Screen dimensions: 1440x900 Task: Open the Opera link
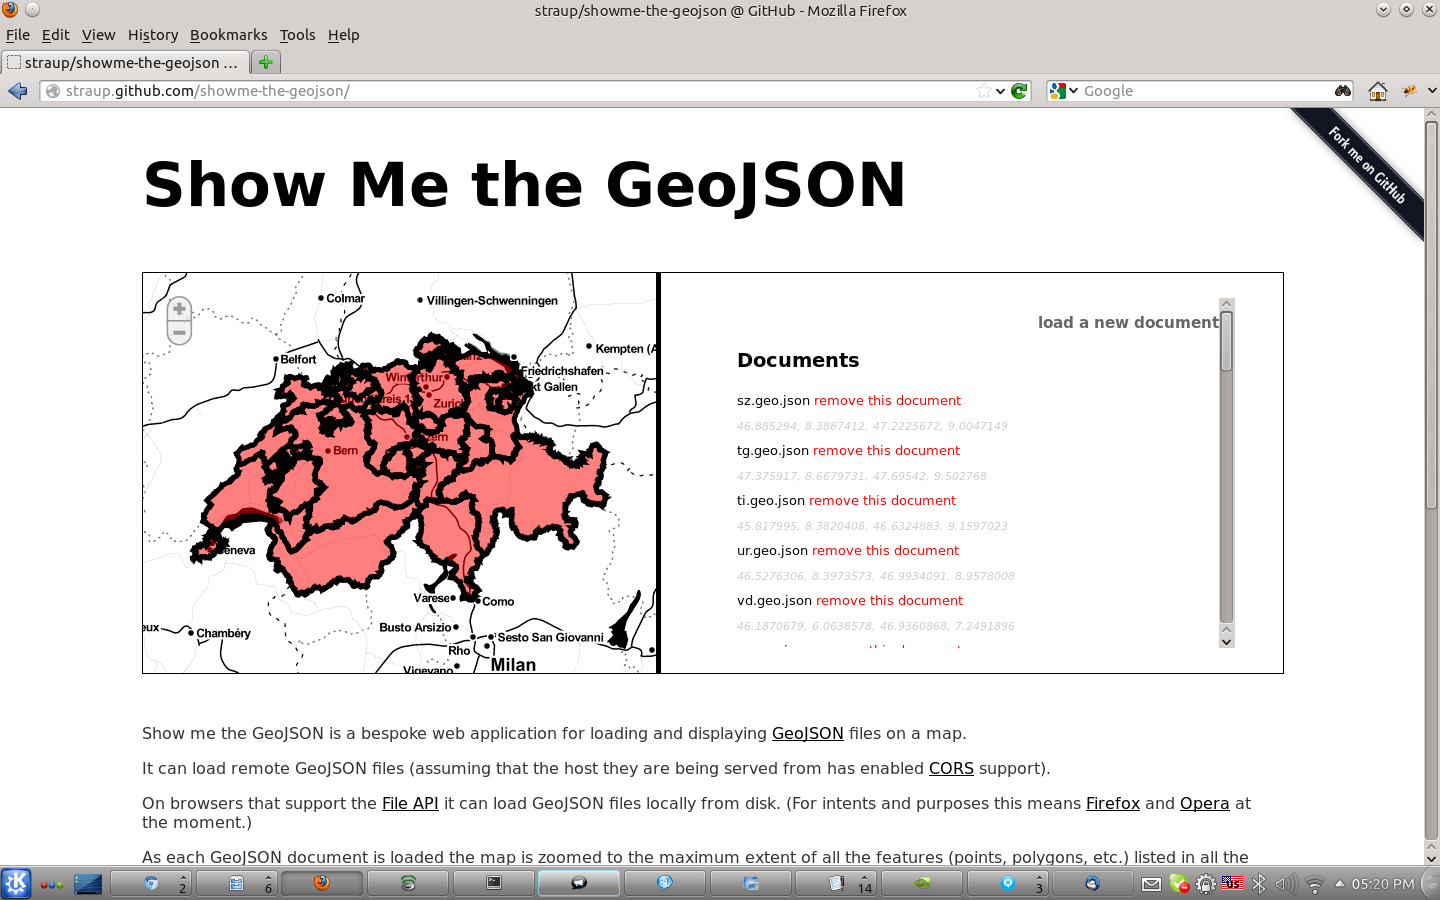pyautogui.click(x=1204, y=803)
